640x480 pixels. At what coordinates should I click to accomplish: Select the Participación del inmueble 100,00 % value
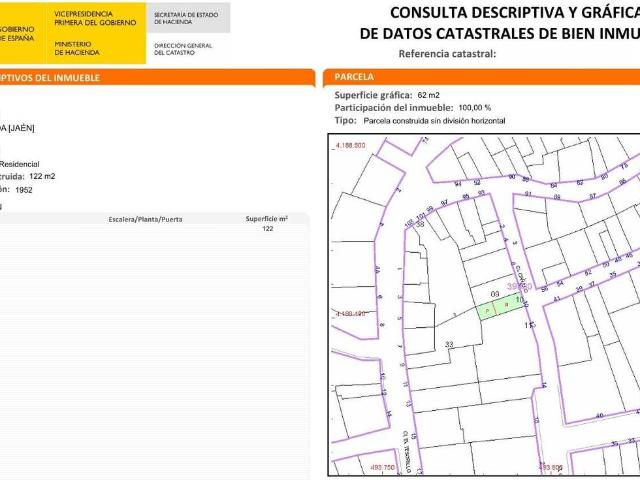(x=474, y=107)
